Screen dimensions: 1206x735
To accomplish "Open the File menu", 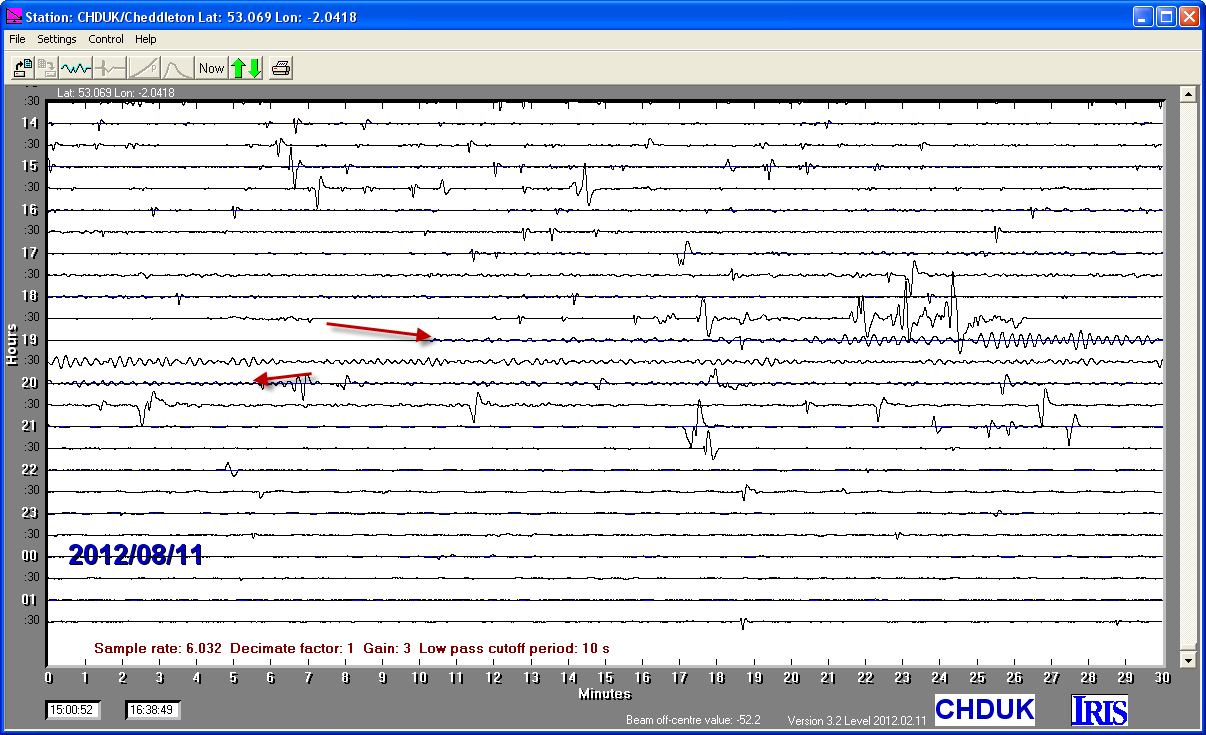I will pyautogui.click(x=17, y=39).
